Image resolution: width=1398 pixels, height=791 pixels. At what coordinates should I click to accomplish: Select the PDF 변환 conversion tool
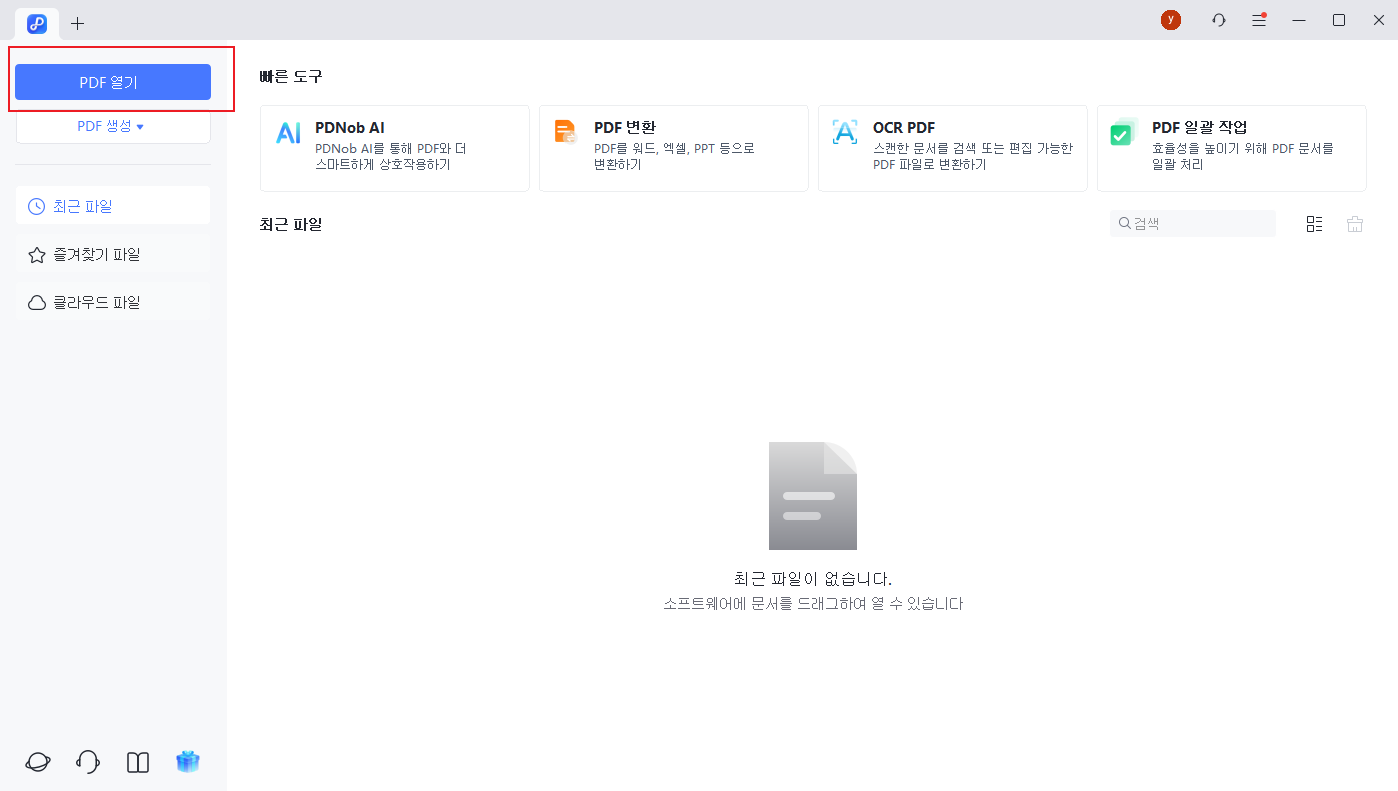(673, 148)
